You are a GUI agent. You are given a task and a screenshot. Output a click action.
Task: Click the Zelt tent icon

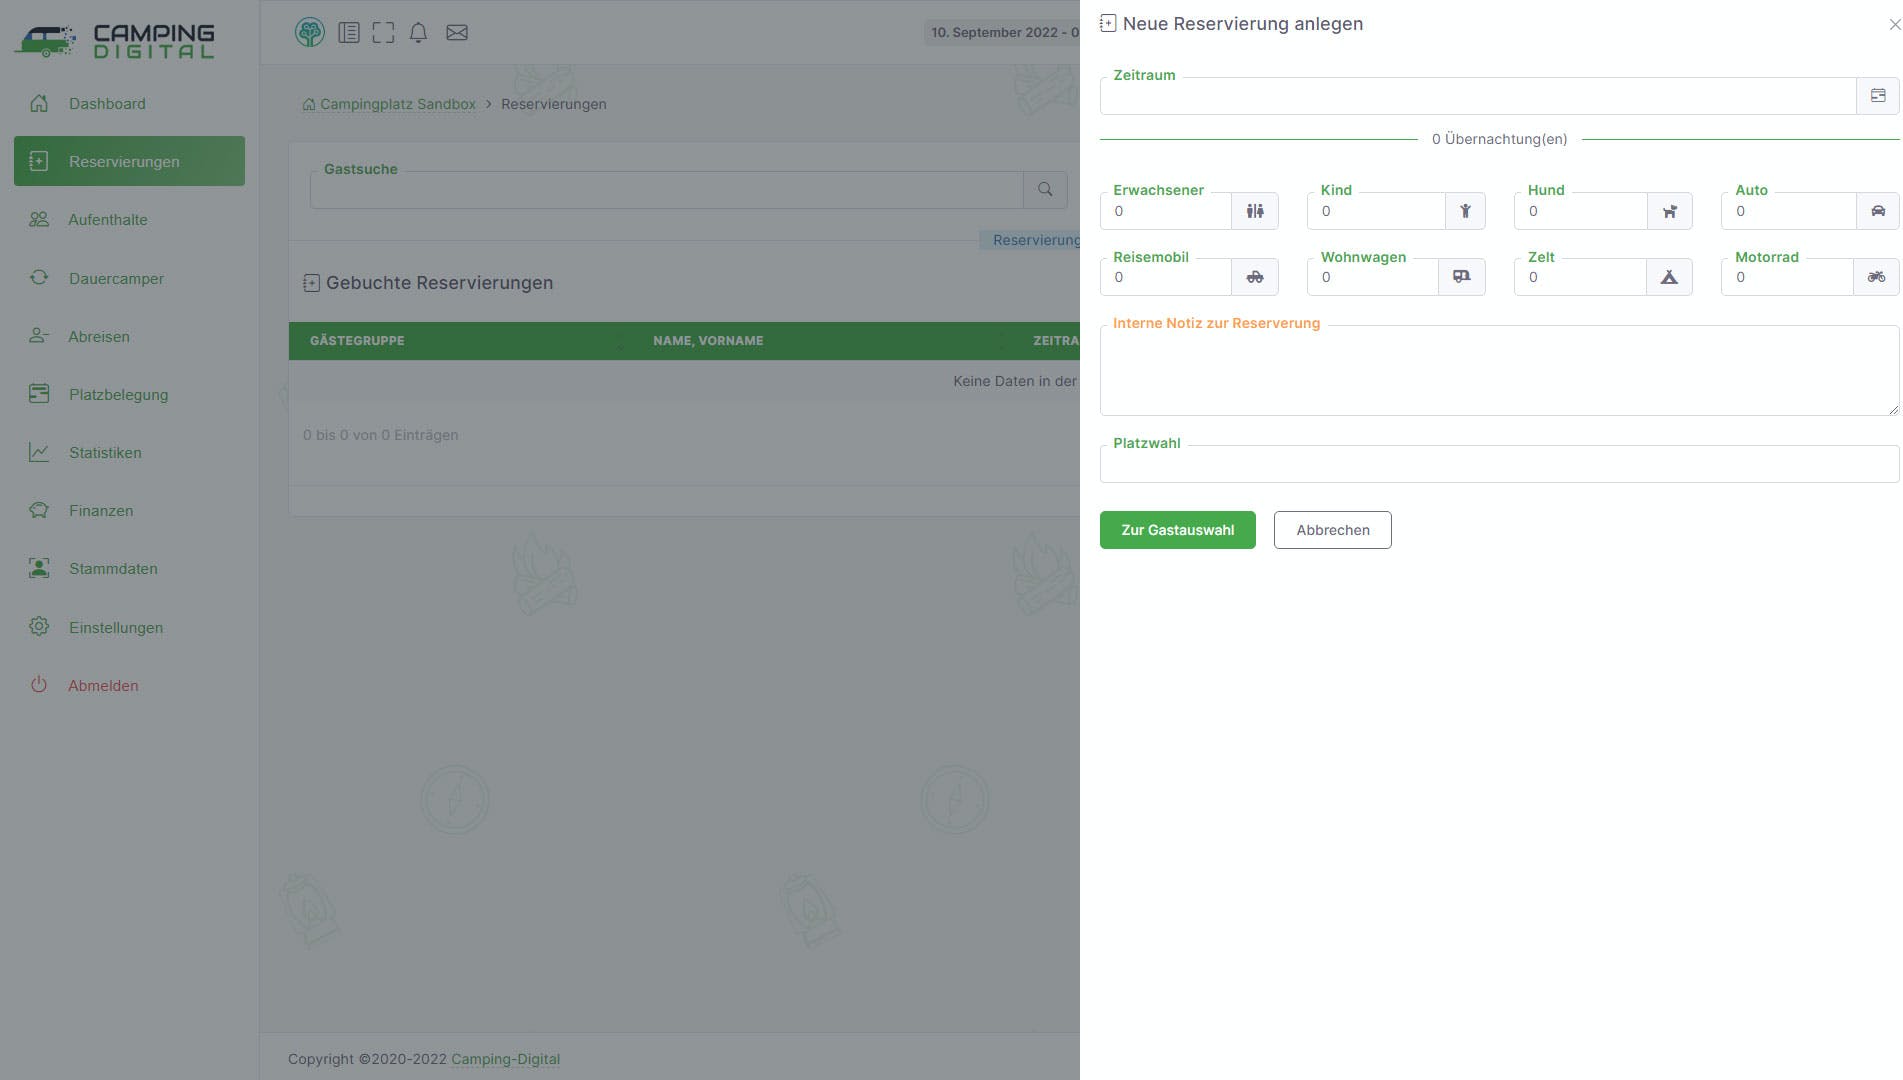(x=1669, y=277)
